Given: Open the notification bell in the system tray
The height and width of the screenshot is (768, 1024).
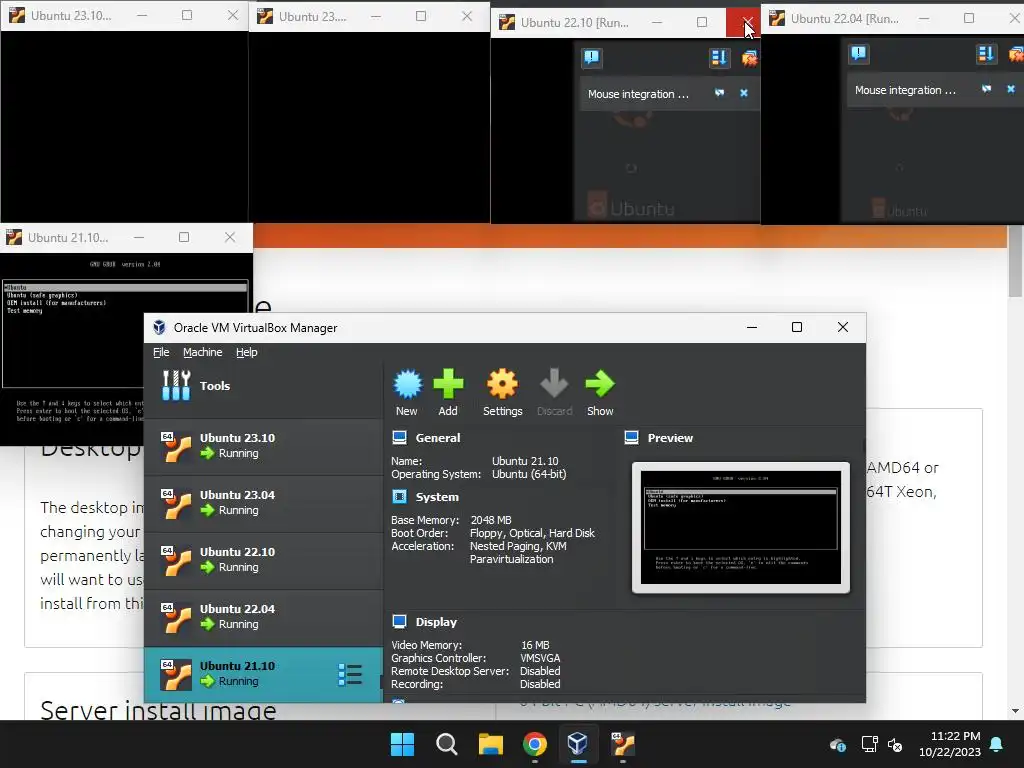Looking at the screenshot, I should pos(997,744).
